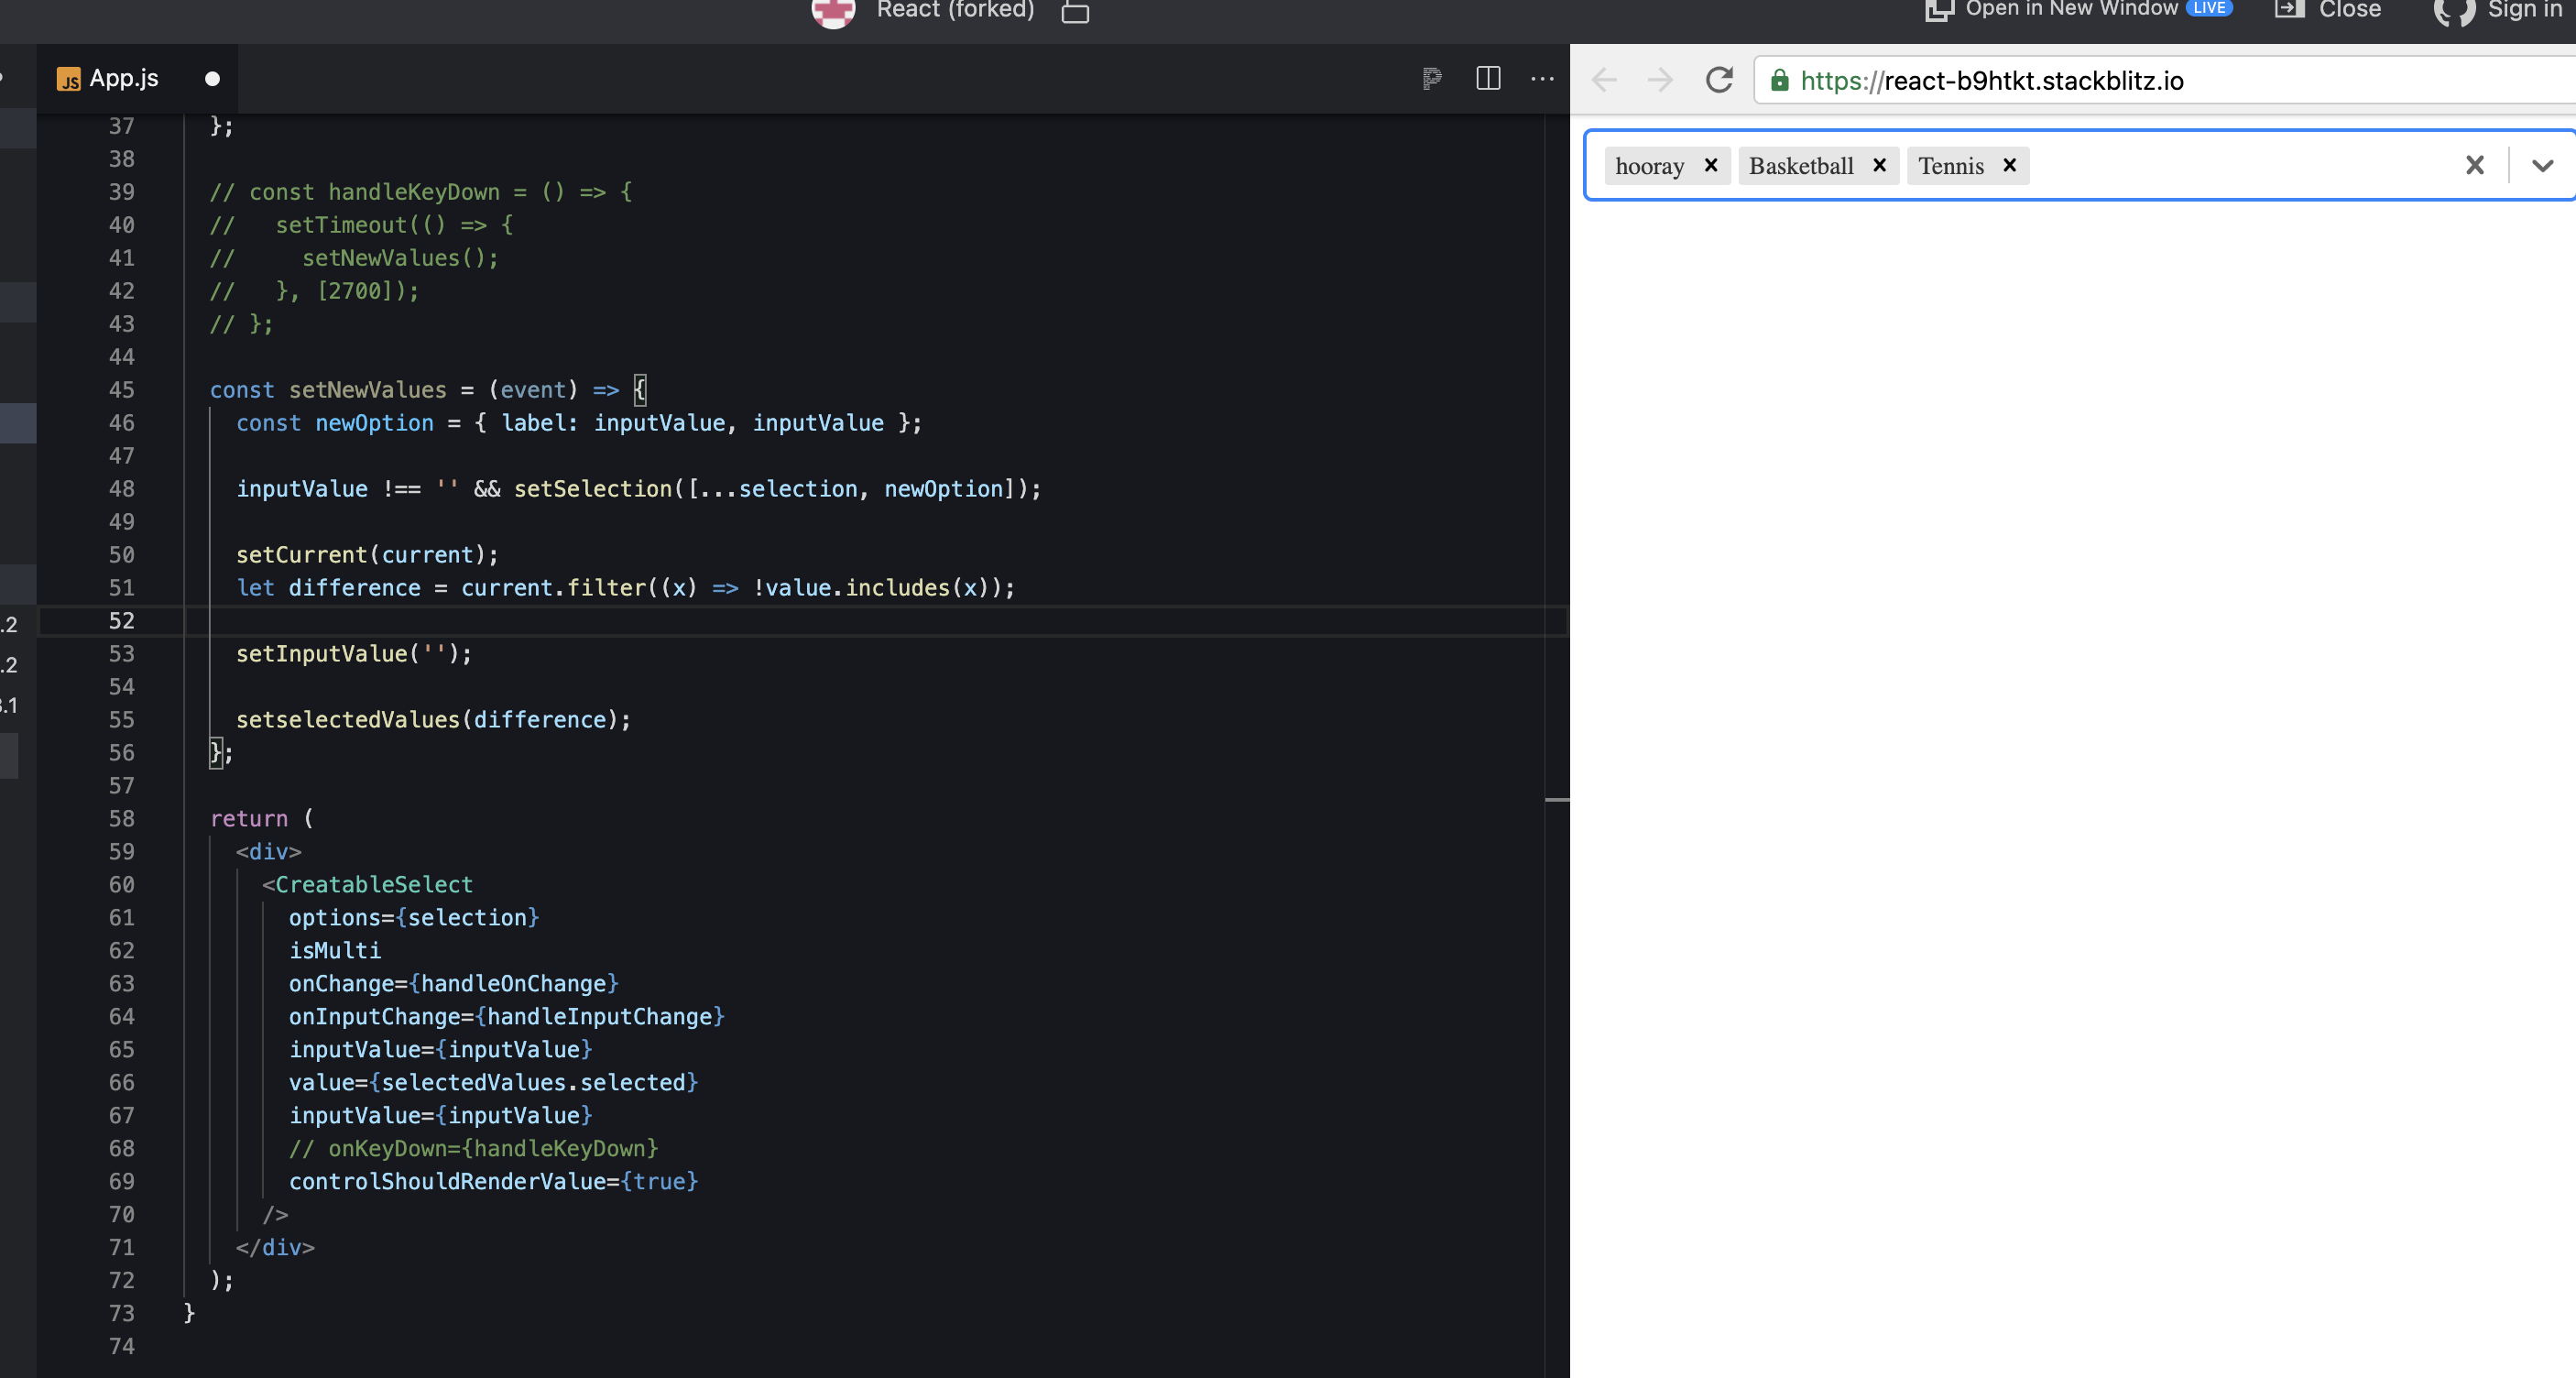Click the back navigation arrow
The width and height of the screenshot is (2576, 1378).
pyautogui.click(x=1603, y=80)
